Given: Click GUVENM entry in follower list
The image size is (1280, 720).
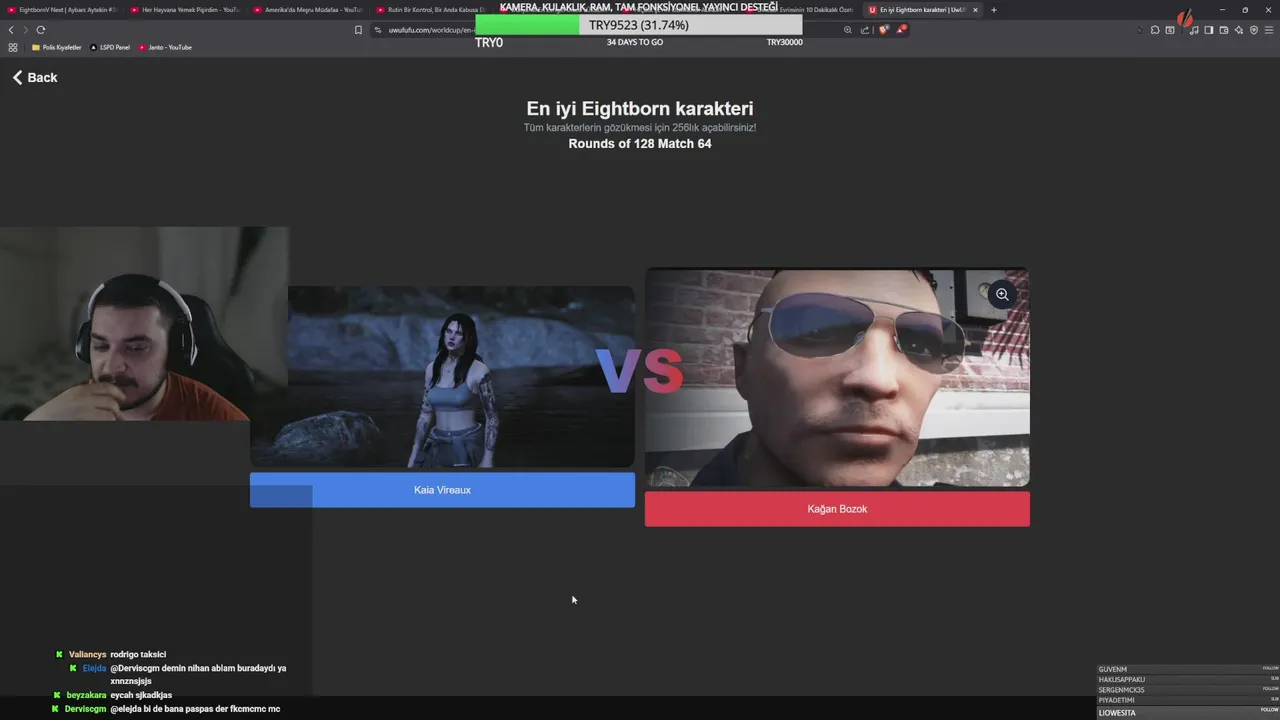Looking at the screenshot, I should tap(1188, 669).
